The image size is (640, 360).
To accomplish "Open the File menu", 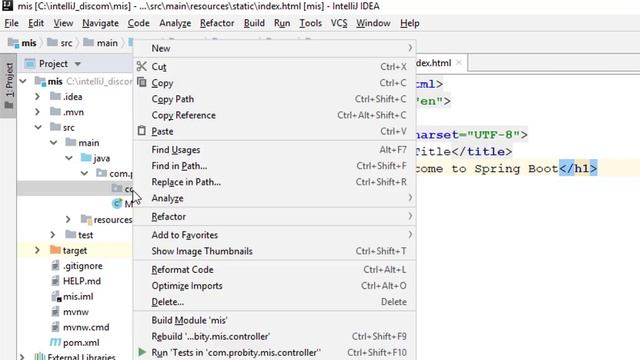I will (11, 23).
